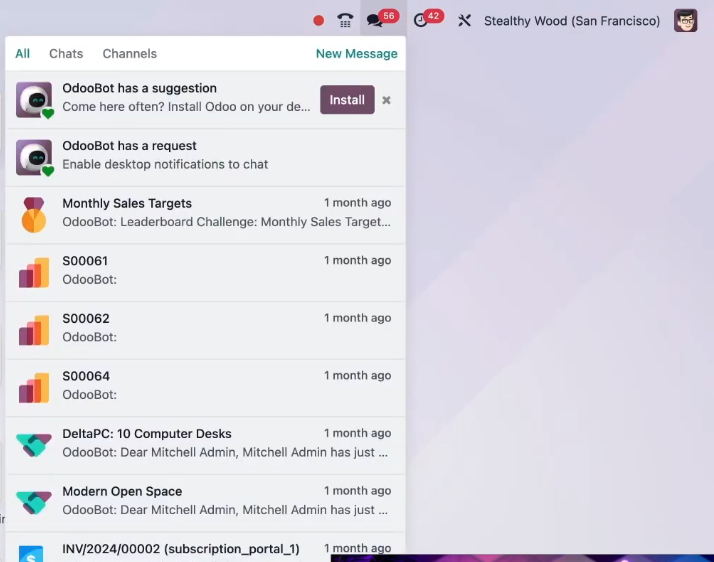Click OdooBot avatar in suggestion row
Viewport: 714px width, 562px height.
34,100
